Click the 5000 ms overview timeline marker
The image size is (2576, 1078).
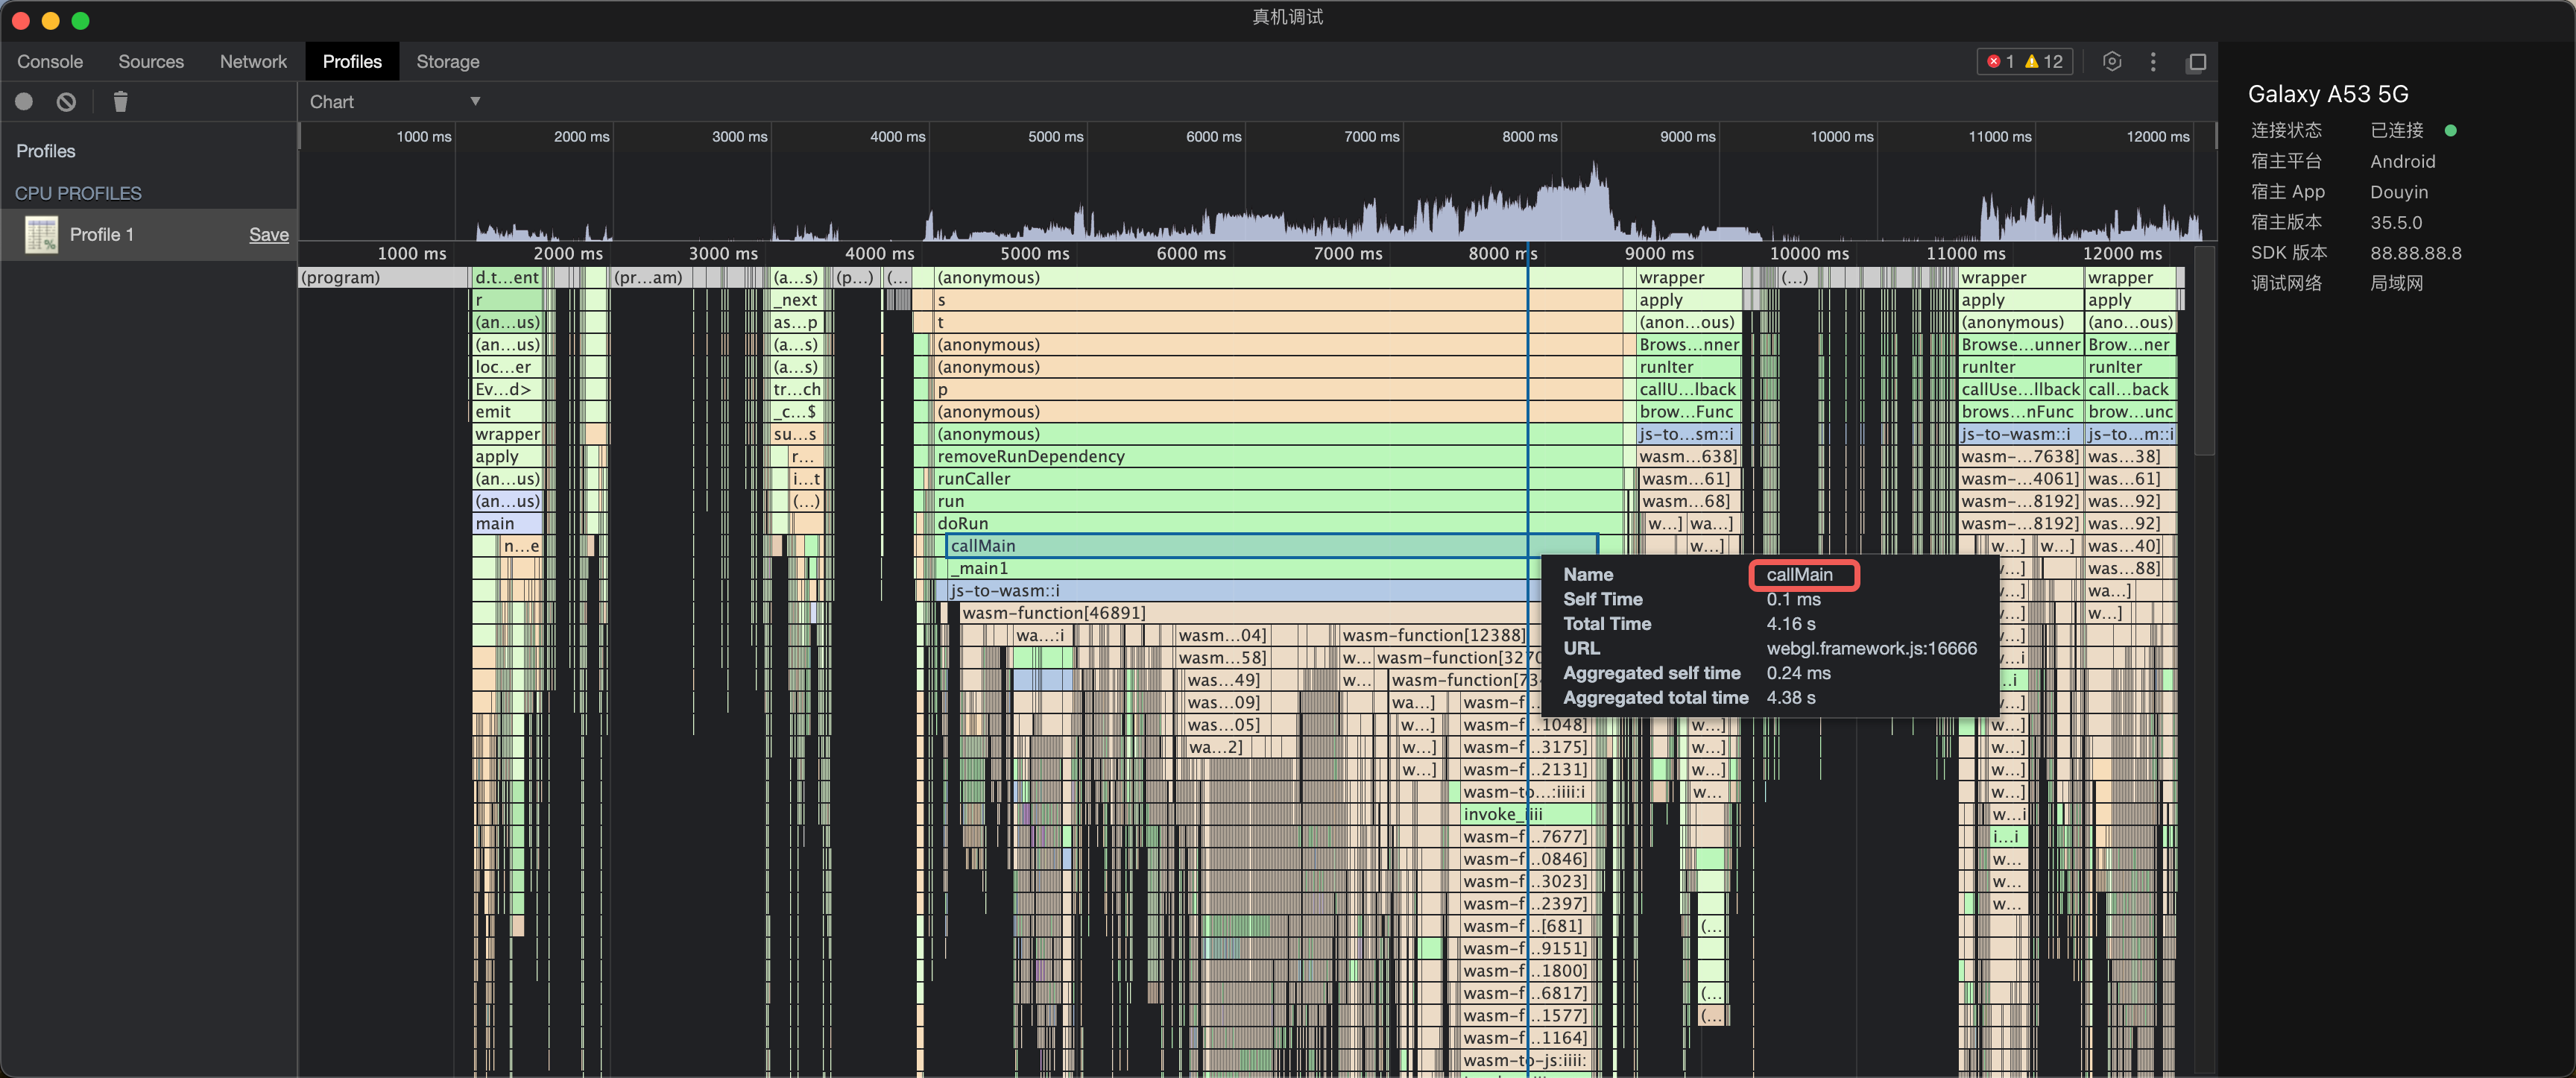click(x=1055, y=136)
